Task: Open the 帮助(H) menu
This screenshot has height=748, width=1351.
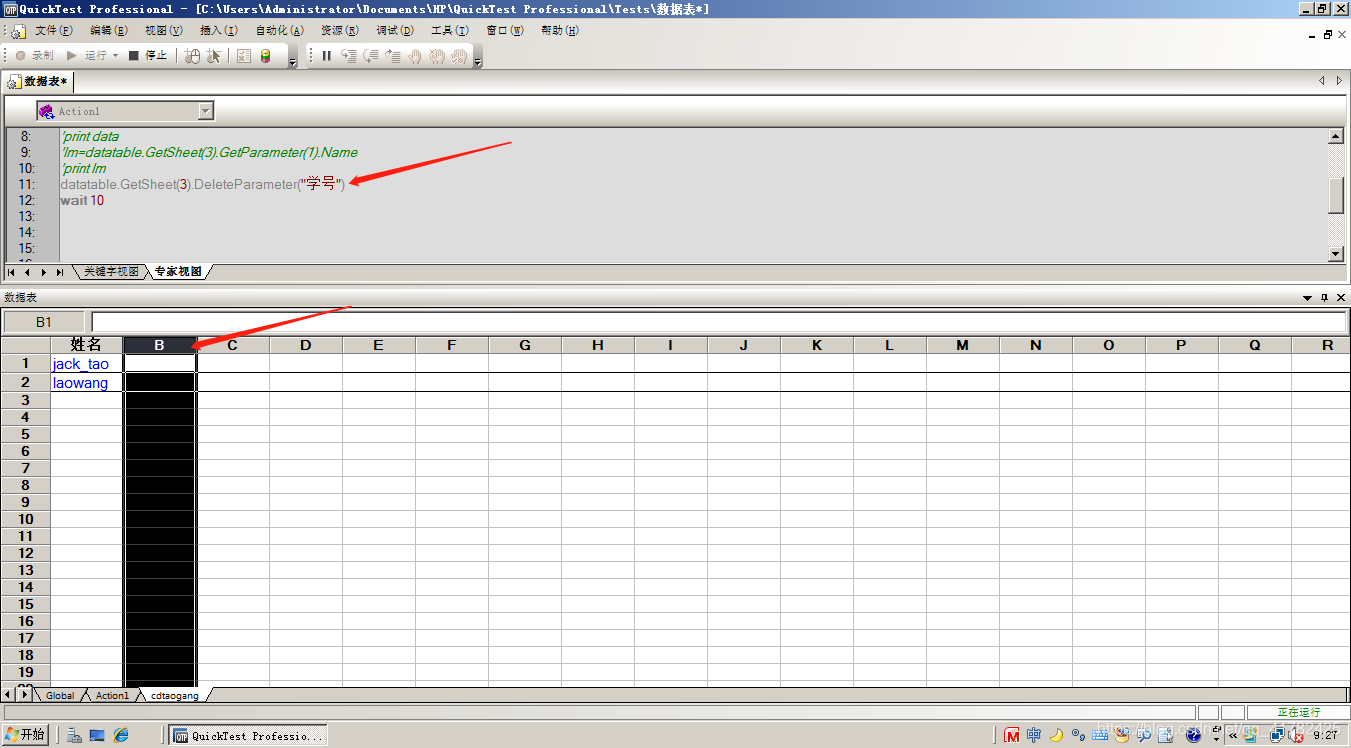Action: pyautogui.click(x=560, y=31)
